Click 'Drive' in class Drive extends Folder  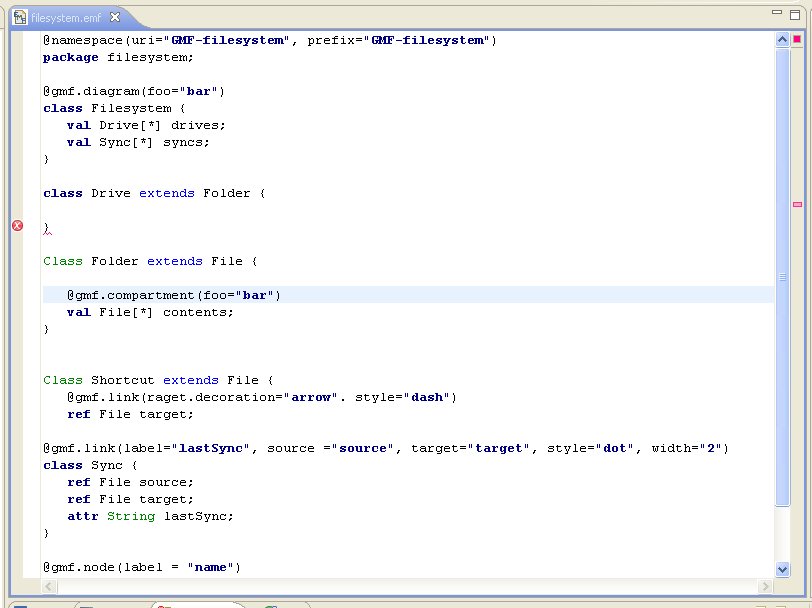tap(111, 193)
